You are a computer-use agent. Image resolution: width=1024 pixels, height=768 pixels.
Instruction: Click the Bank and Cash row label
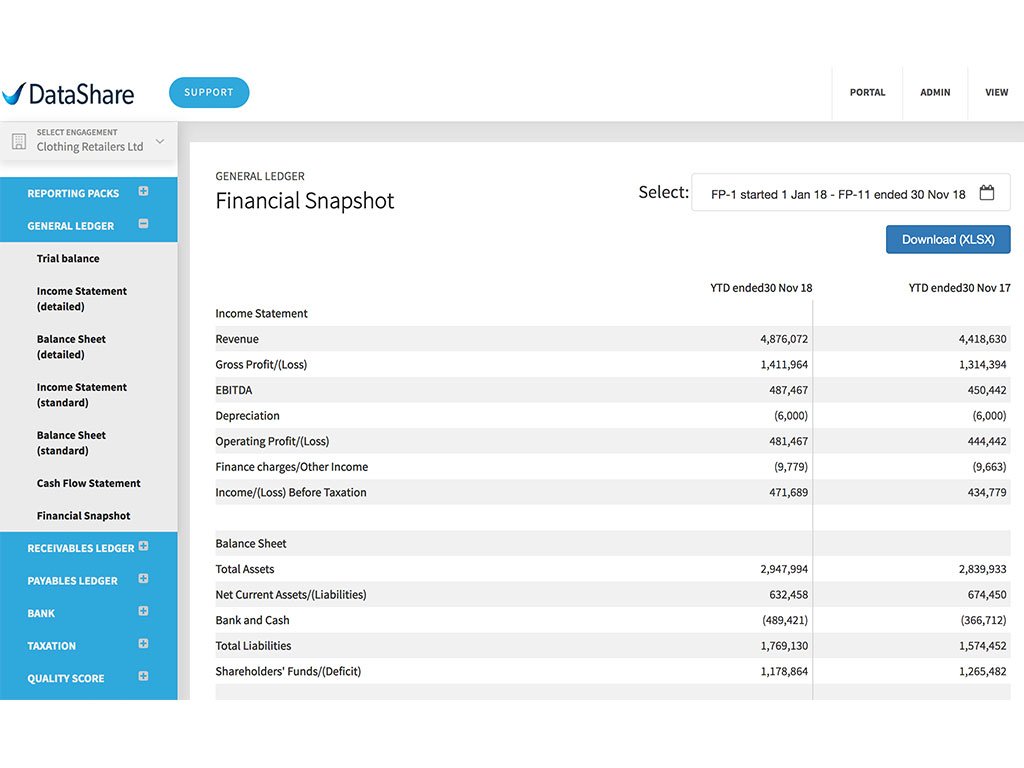tap(253, 620)
